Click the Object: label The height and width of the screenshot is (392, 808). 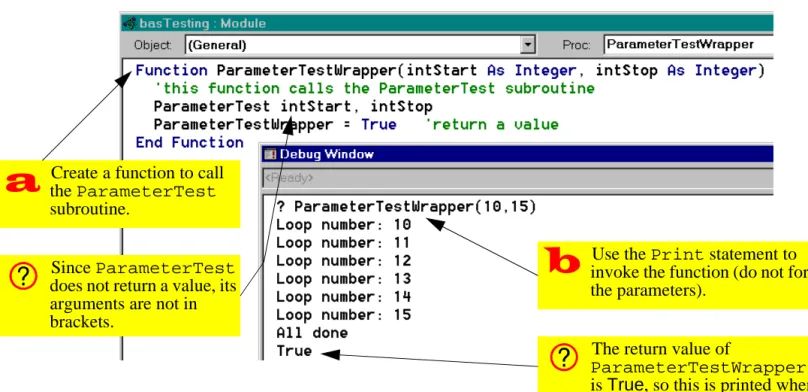tap(153, 45)
